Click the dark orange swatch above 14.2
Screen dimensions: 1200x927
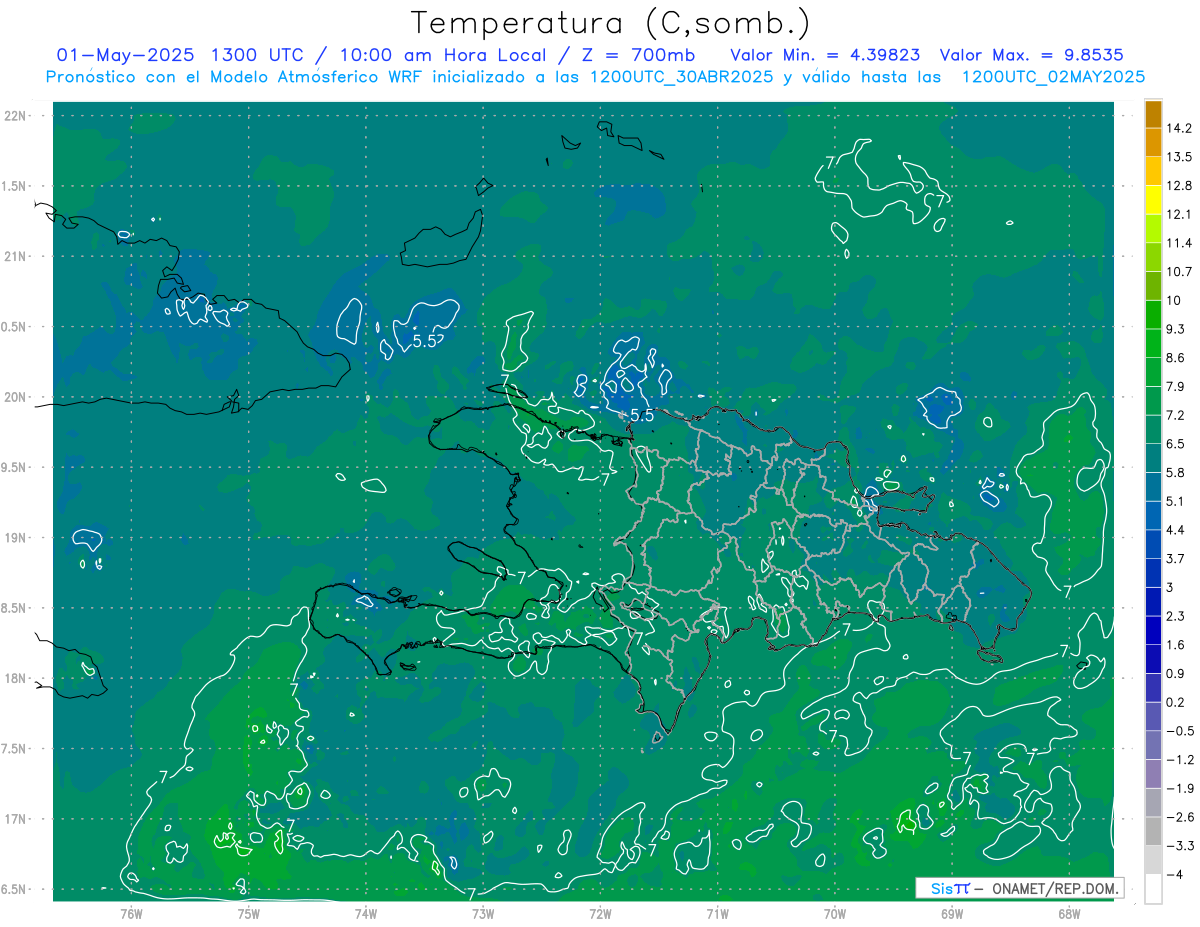(x=1153, y=115)
